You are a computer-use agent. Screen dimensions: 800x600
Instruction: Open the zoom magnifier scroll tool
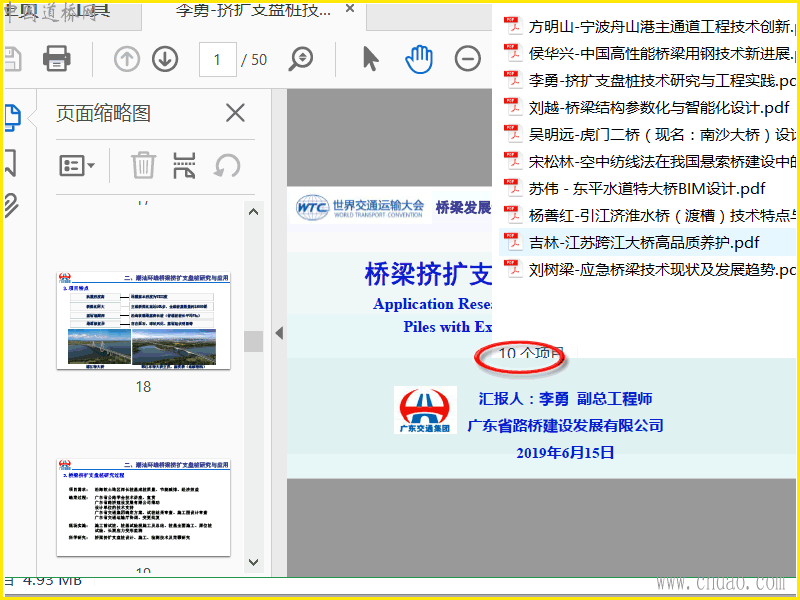pyautogui.click(x=301, y=59)
